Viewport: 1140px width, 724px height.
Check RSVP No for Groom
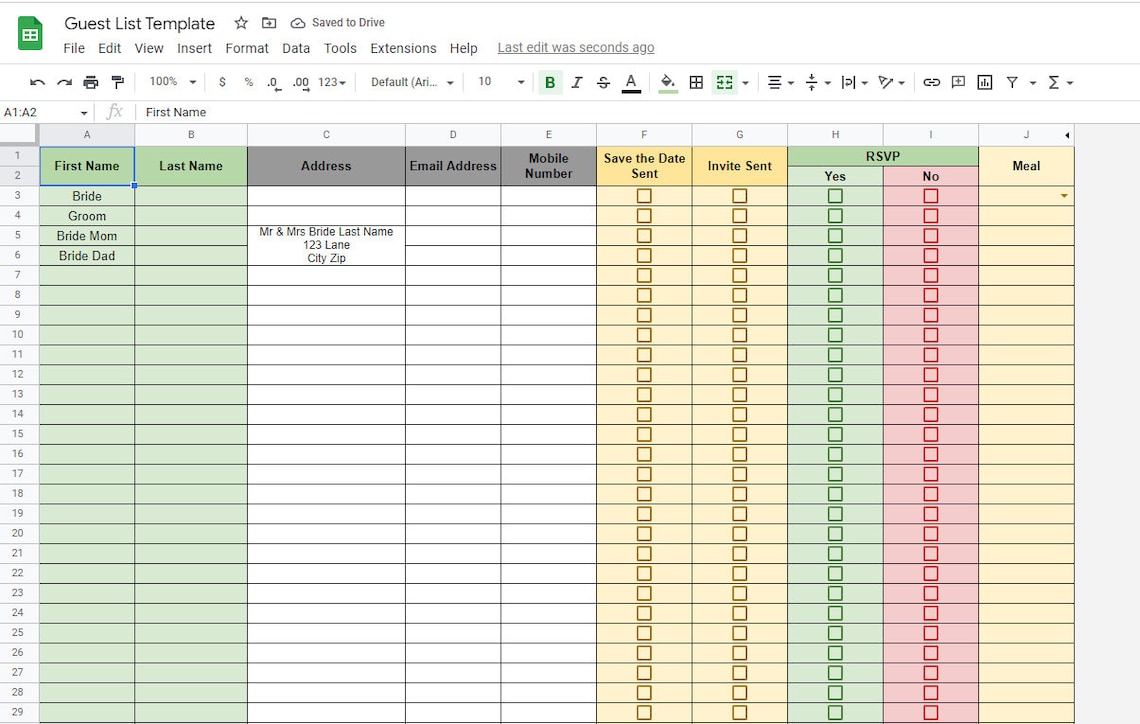pos(931,216)
